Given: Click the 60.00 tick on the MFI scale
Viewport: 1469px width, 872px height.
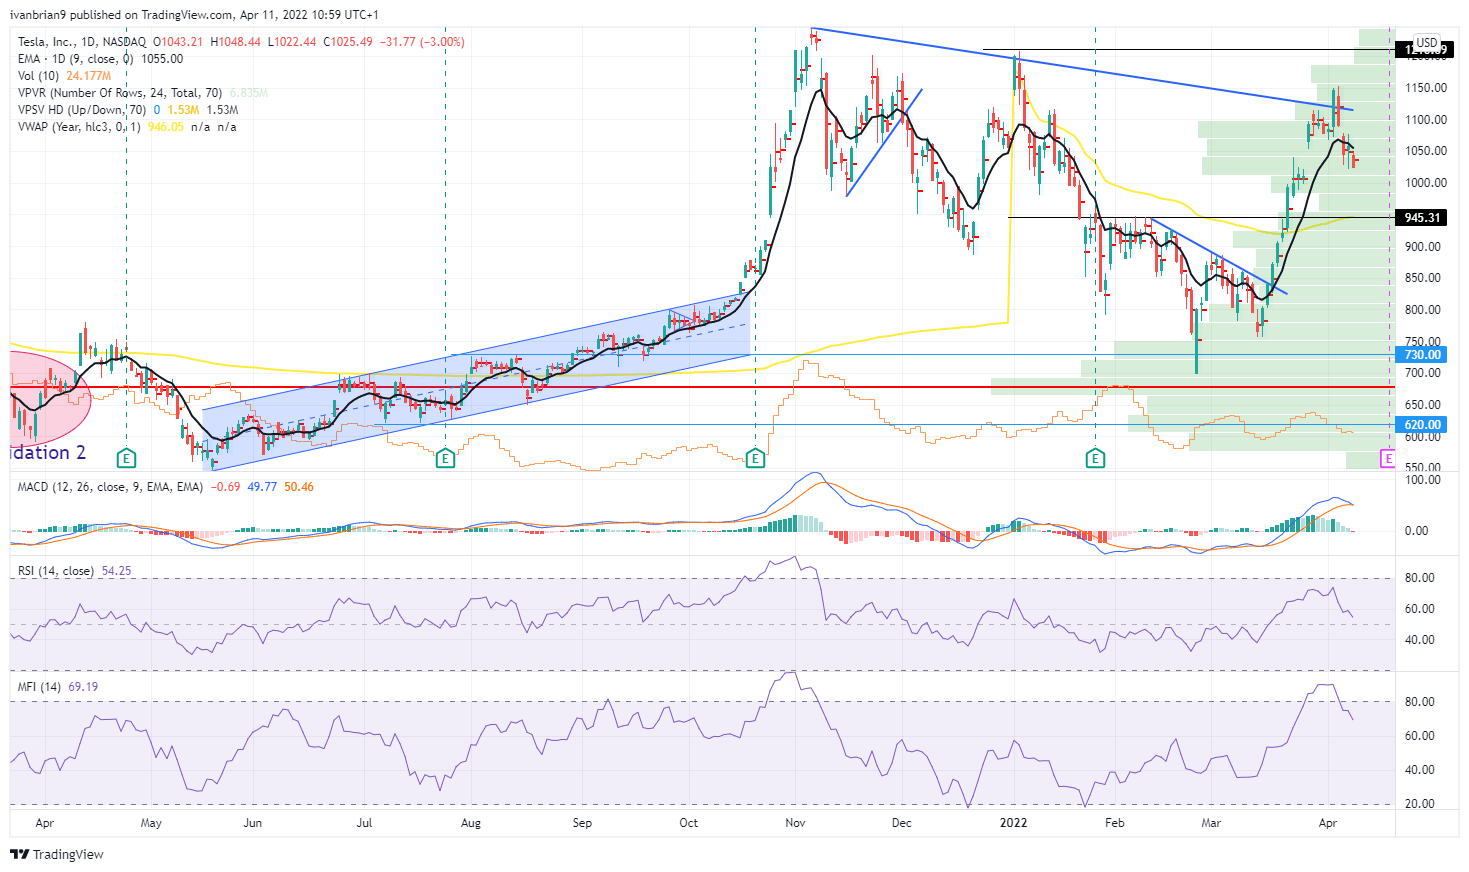Looking at the screenshot, I should [1420, 736].
